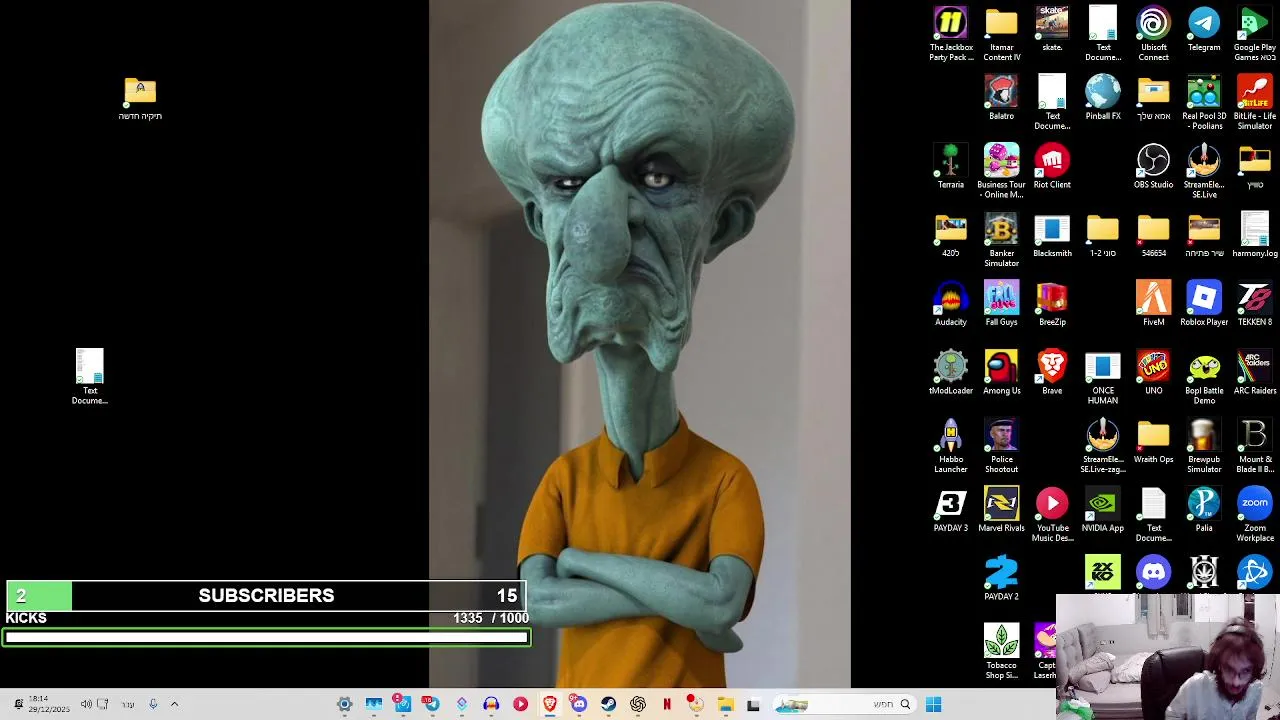This screenshot has height=720, width=1280.
Task: Open Mount & Blade II shortcut
Action: 1254,447
